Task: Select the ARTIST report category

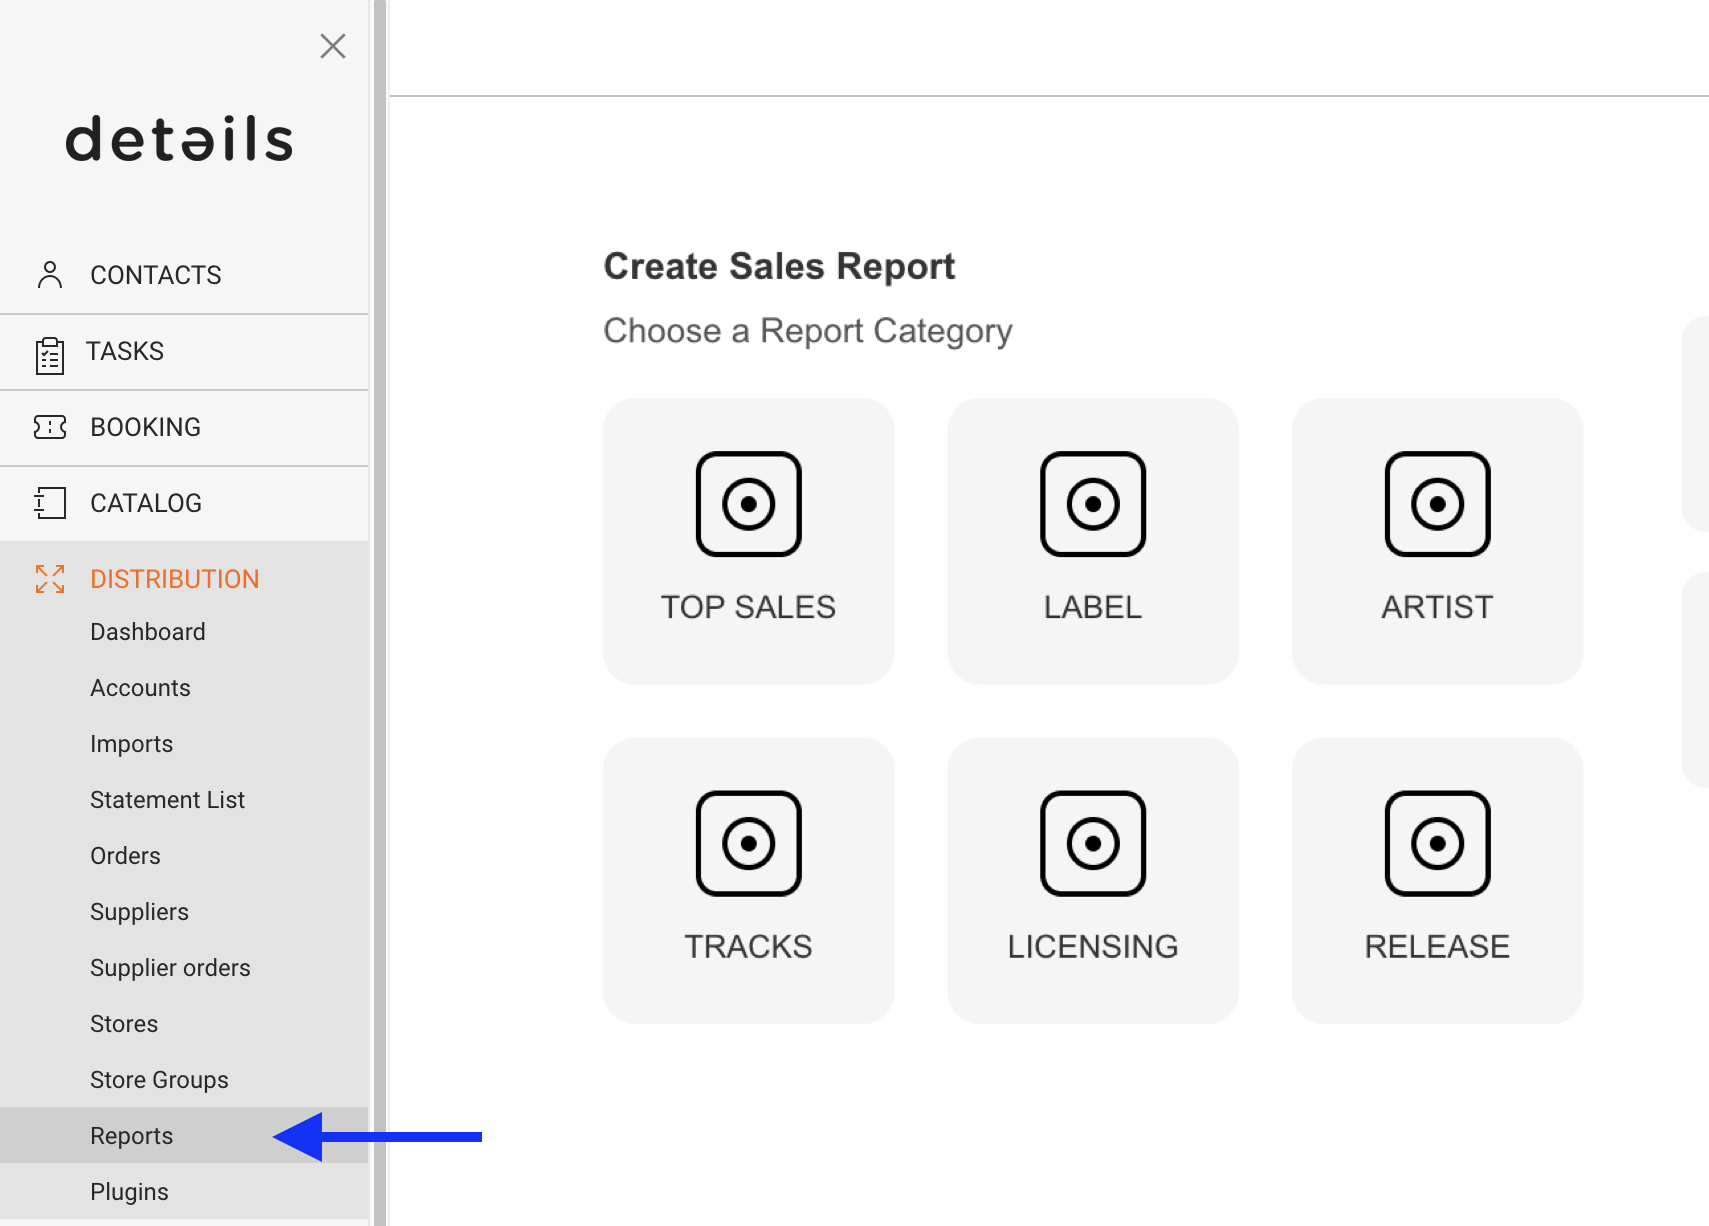Action: click(x=1437, y=540)
